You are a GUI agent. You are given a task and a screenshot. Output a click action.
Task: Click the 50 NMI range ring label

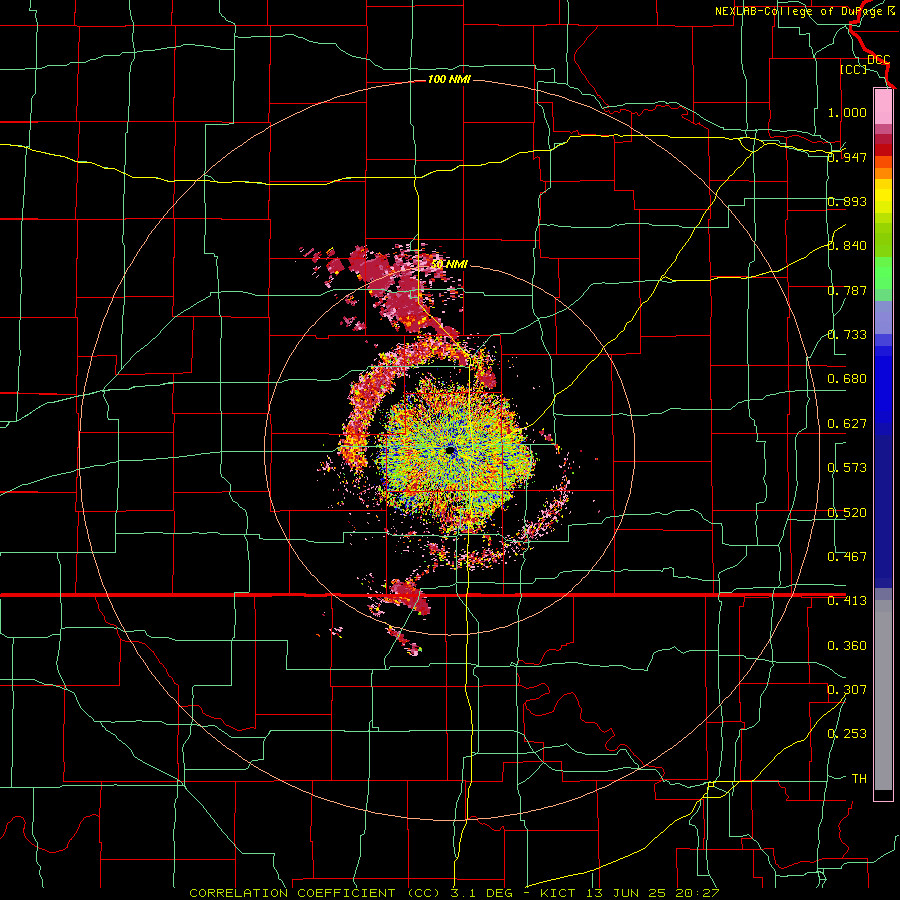[449, 264]
